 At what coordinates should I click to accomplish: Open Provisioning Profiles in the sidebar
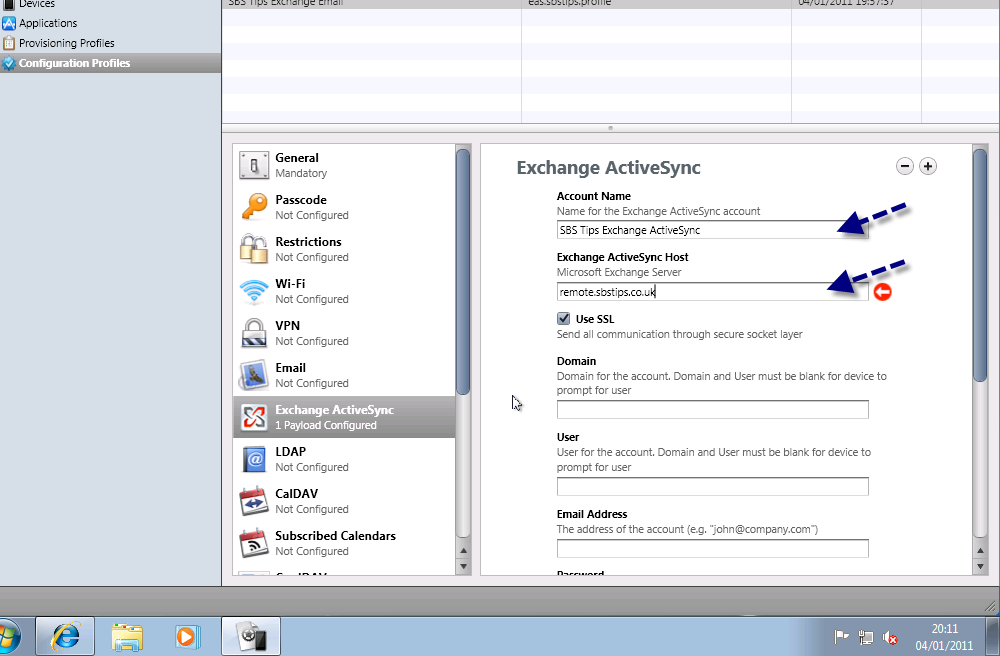click(66, 43)
